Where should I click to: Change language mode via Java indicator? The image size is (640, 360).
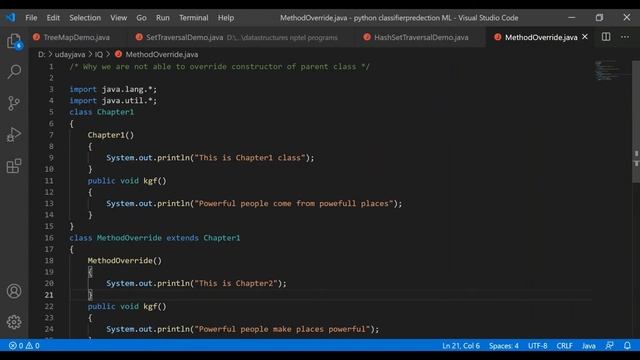click(x=588, y=346)
